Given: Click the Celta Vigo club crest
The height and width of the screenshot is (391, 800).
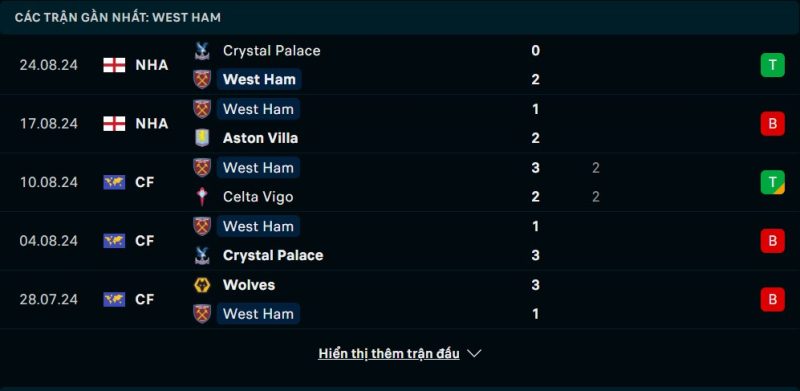Looking at the screenshot, I should click(202, 197).
